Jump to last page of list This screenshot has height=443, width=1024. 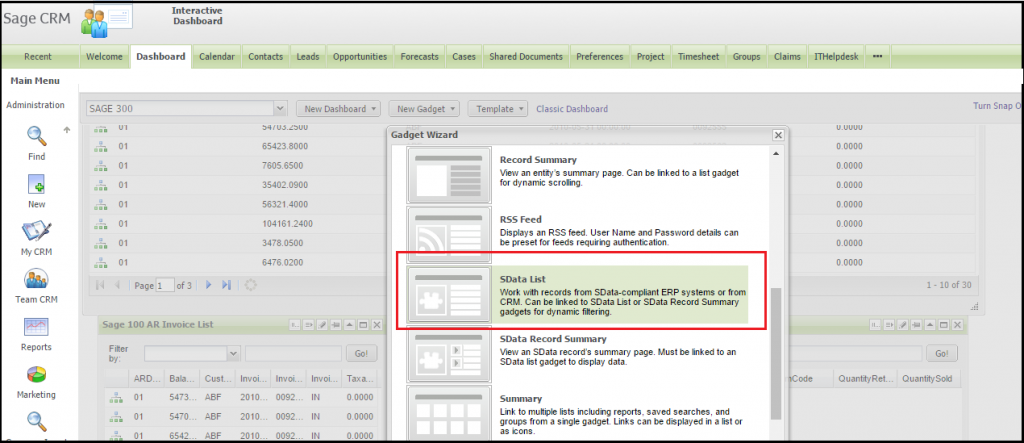click(226, 285)
